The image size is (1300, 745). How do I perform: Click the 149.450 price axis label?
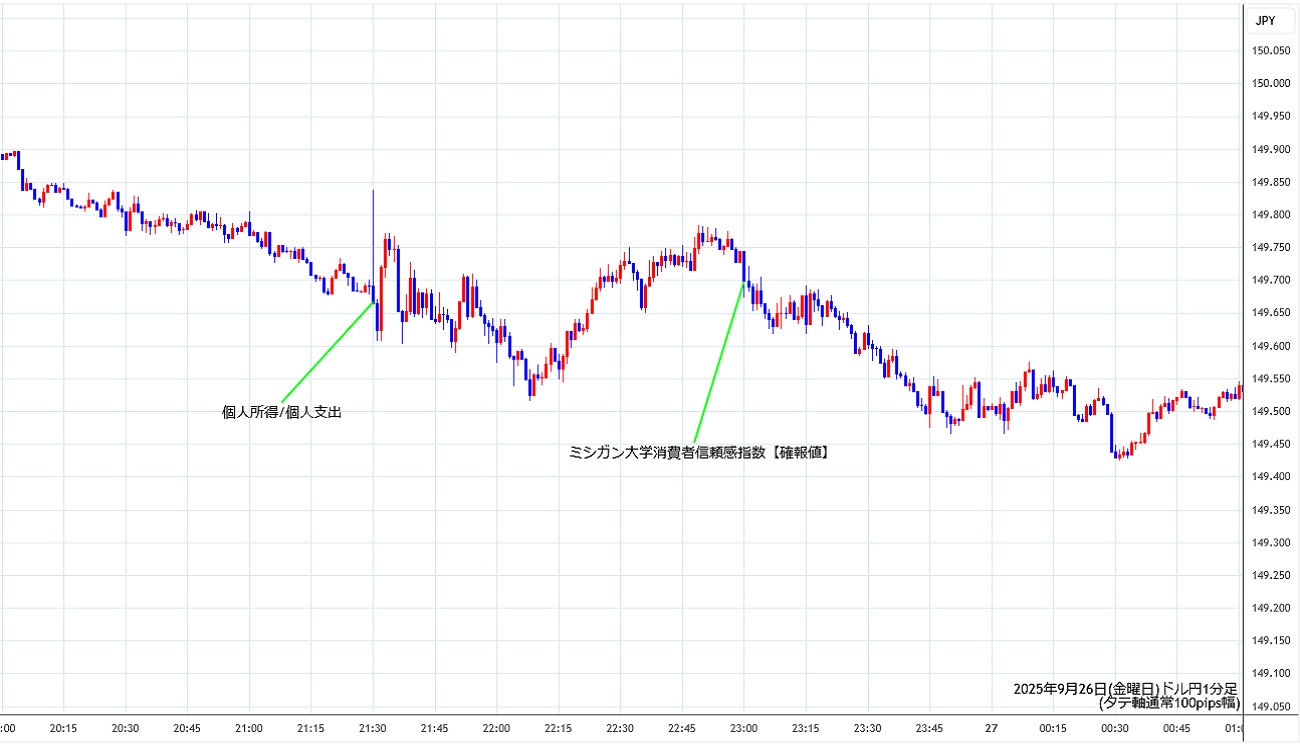pos(1271,445)
